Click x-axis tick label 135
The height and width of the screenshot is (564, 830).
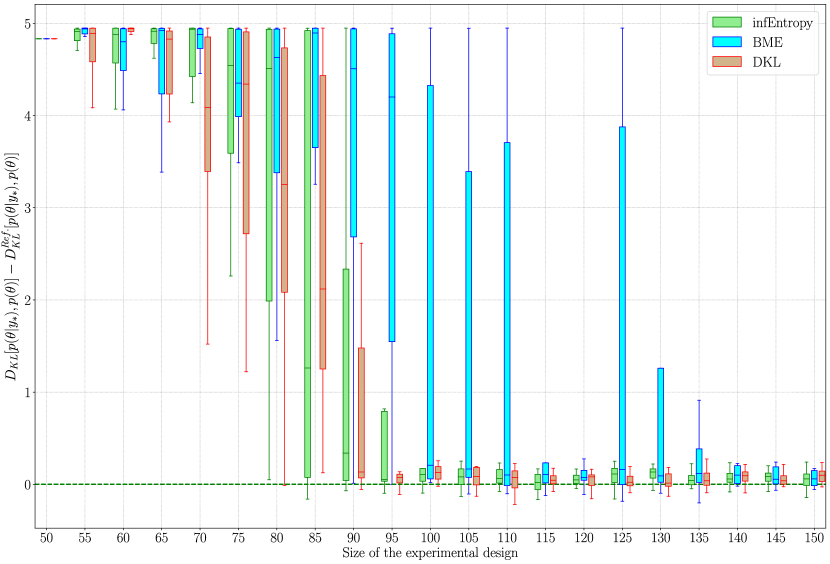point(699,538)
